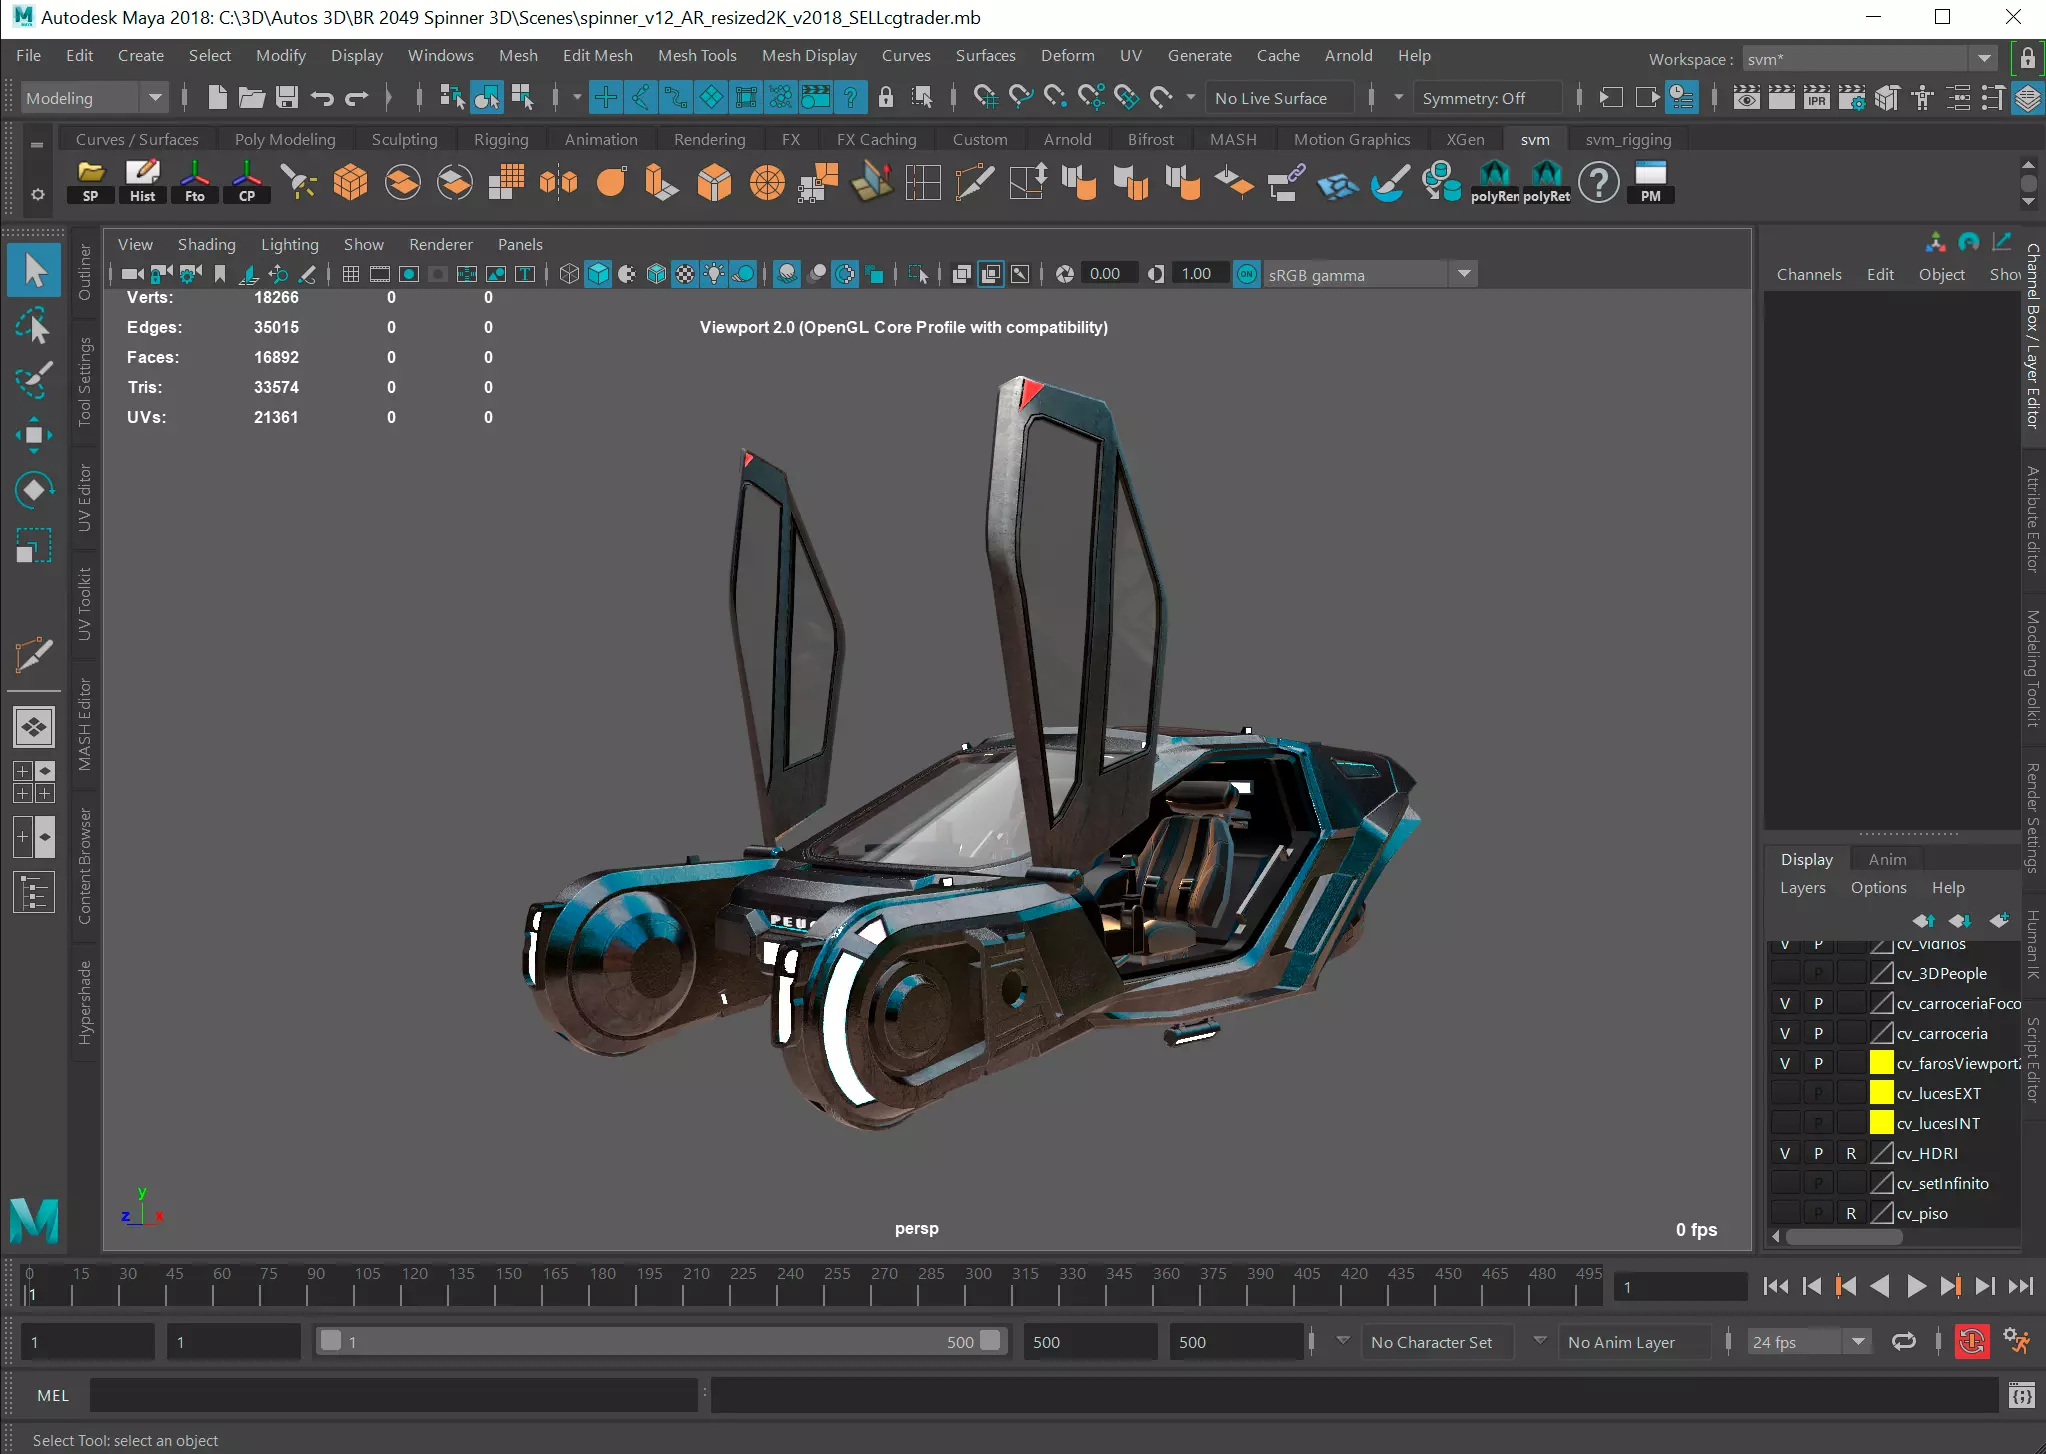Toggle visibility of cv_carroceria layer
The width and height of the screenshot is (2046, 1454).
pos(1785,1033)
